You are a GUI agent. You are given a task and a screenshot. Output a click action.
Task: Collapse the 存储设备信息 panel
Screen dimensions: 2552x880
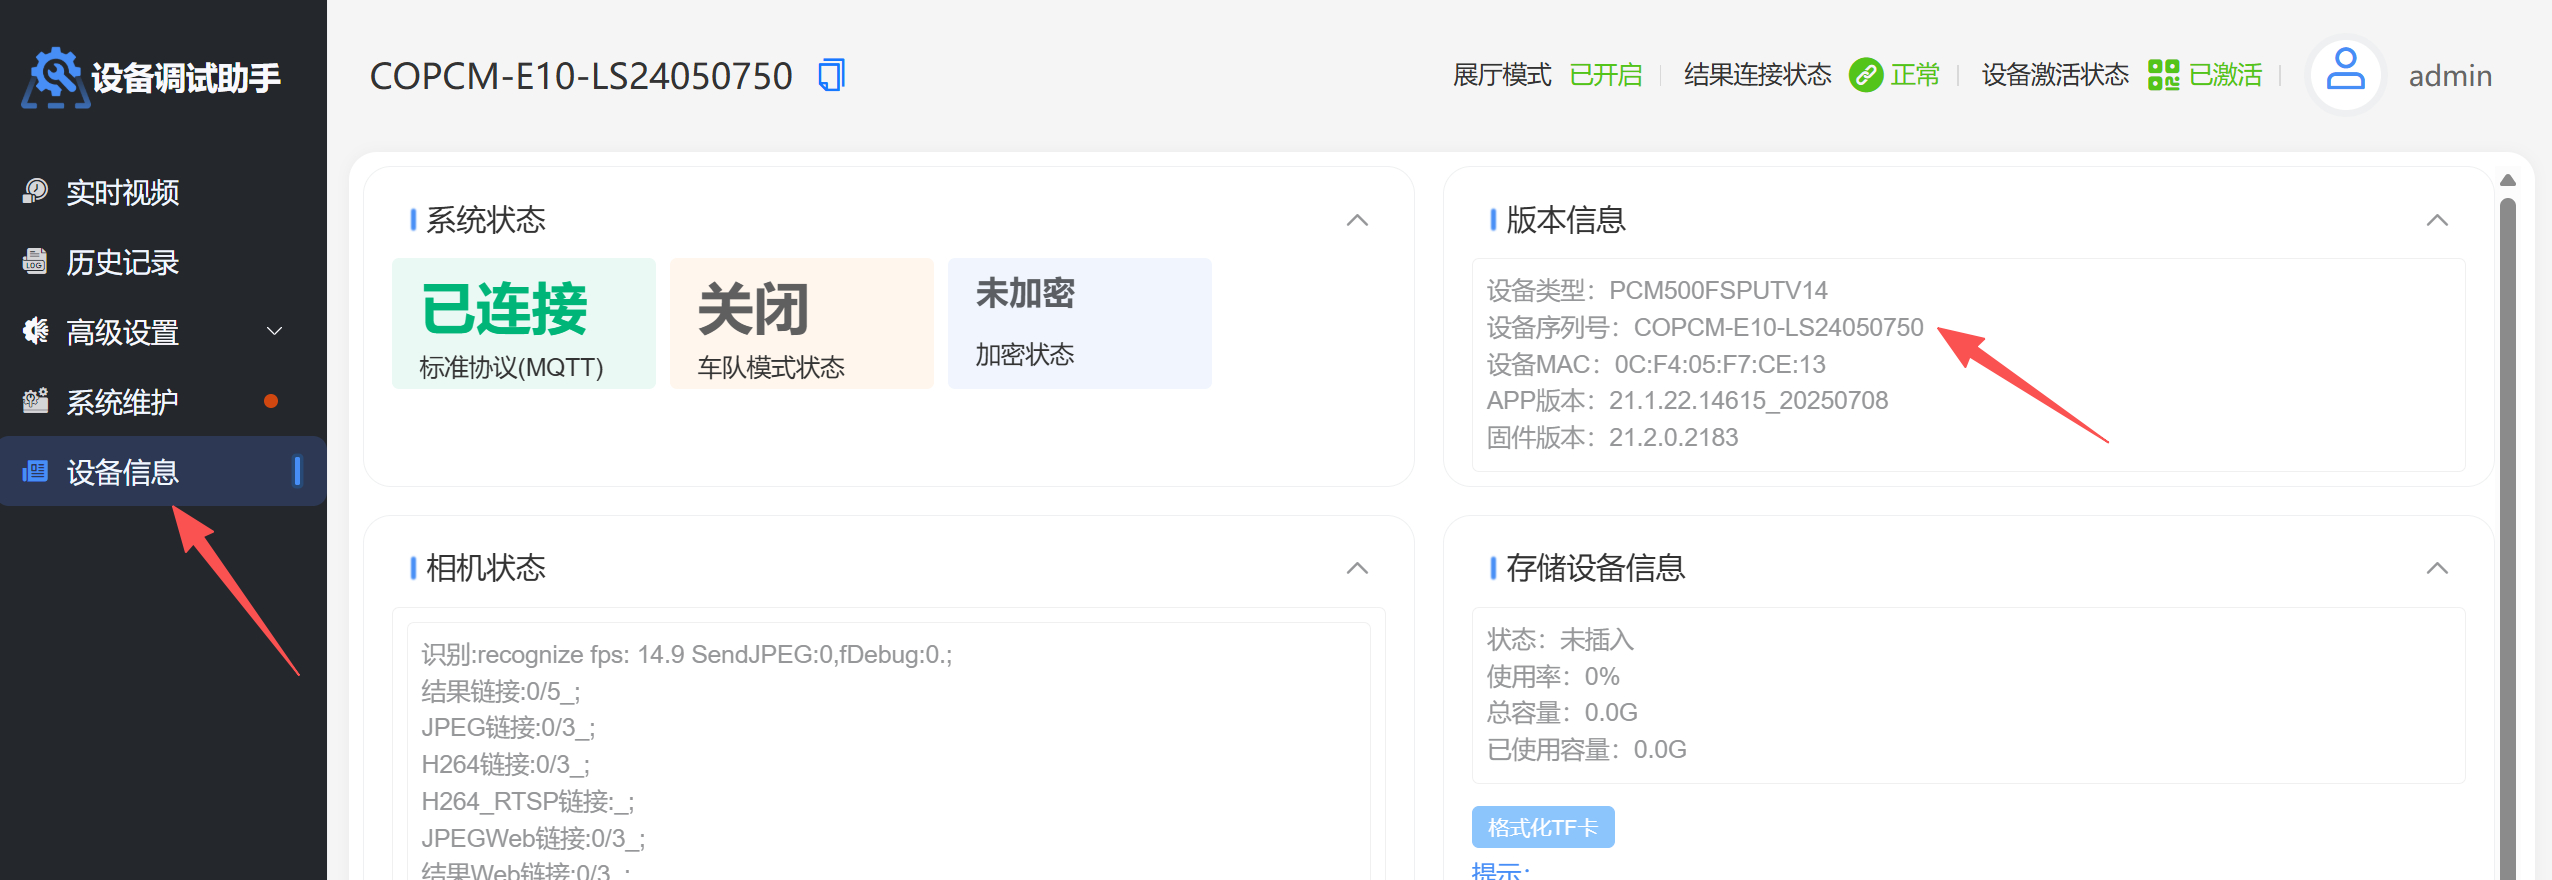(x=2437, y=568)
